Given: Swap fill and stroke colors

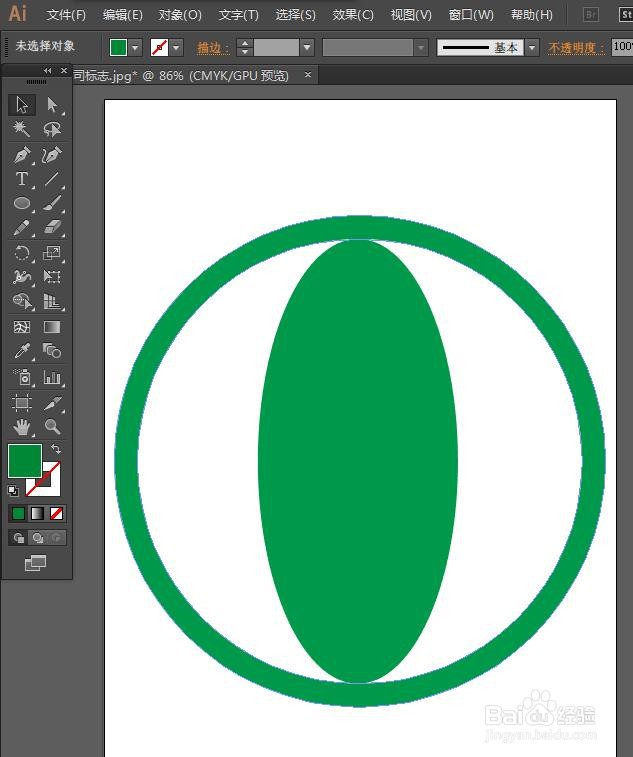Looking at the screenshot, I should (x=56, y=449).
